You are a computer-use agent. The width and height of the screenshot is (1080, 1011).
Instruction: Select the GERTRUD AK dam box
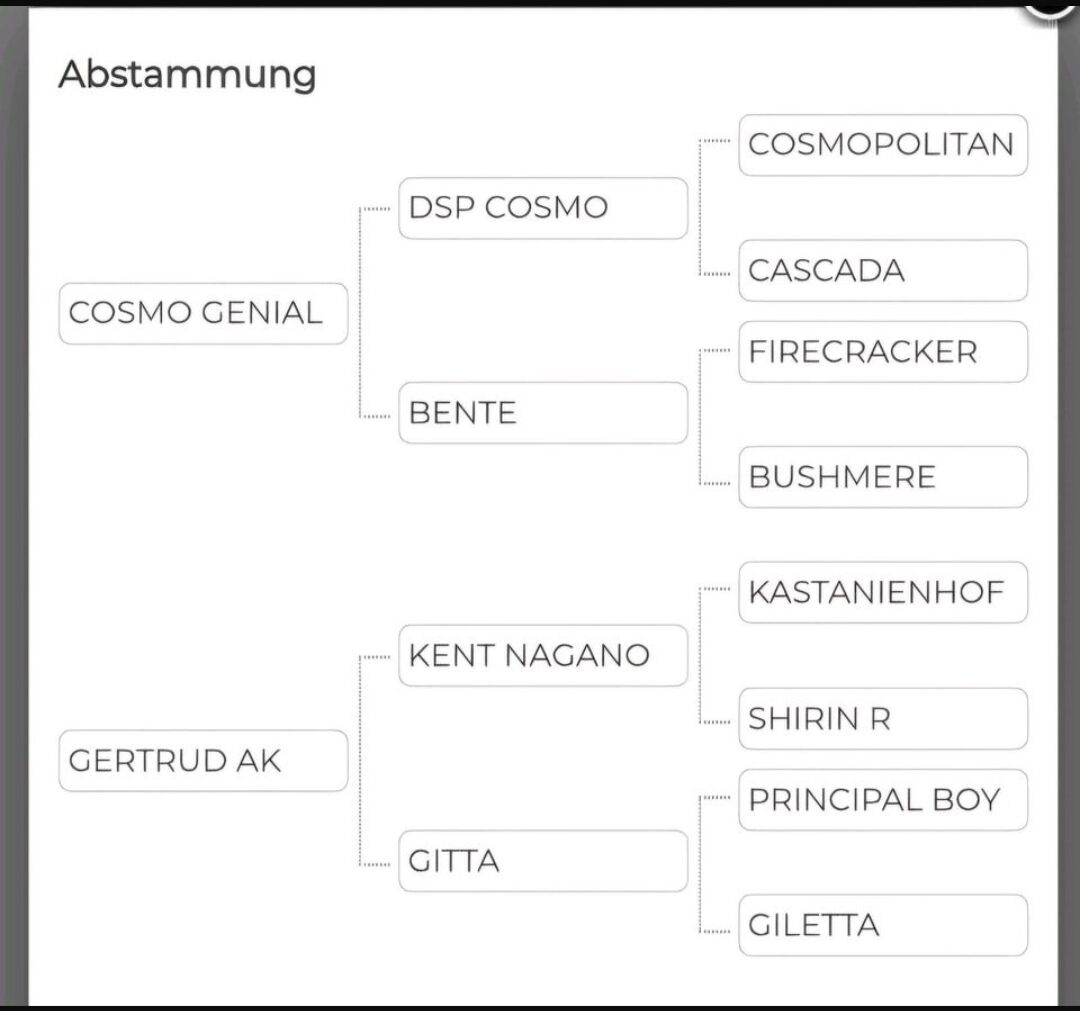point(203,761)
